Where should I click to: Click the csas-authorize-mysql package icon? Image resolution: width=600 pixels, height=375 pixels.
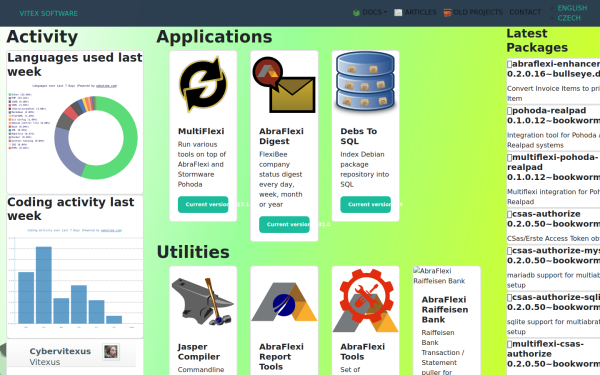pyautogui.click(x=509, y=251)
